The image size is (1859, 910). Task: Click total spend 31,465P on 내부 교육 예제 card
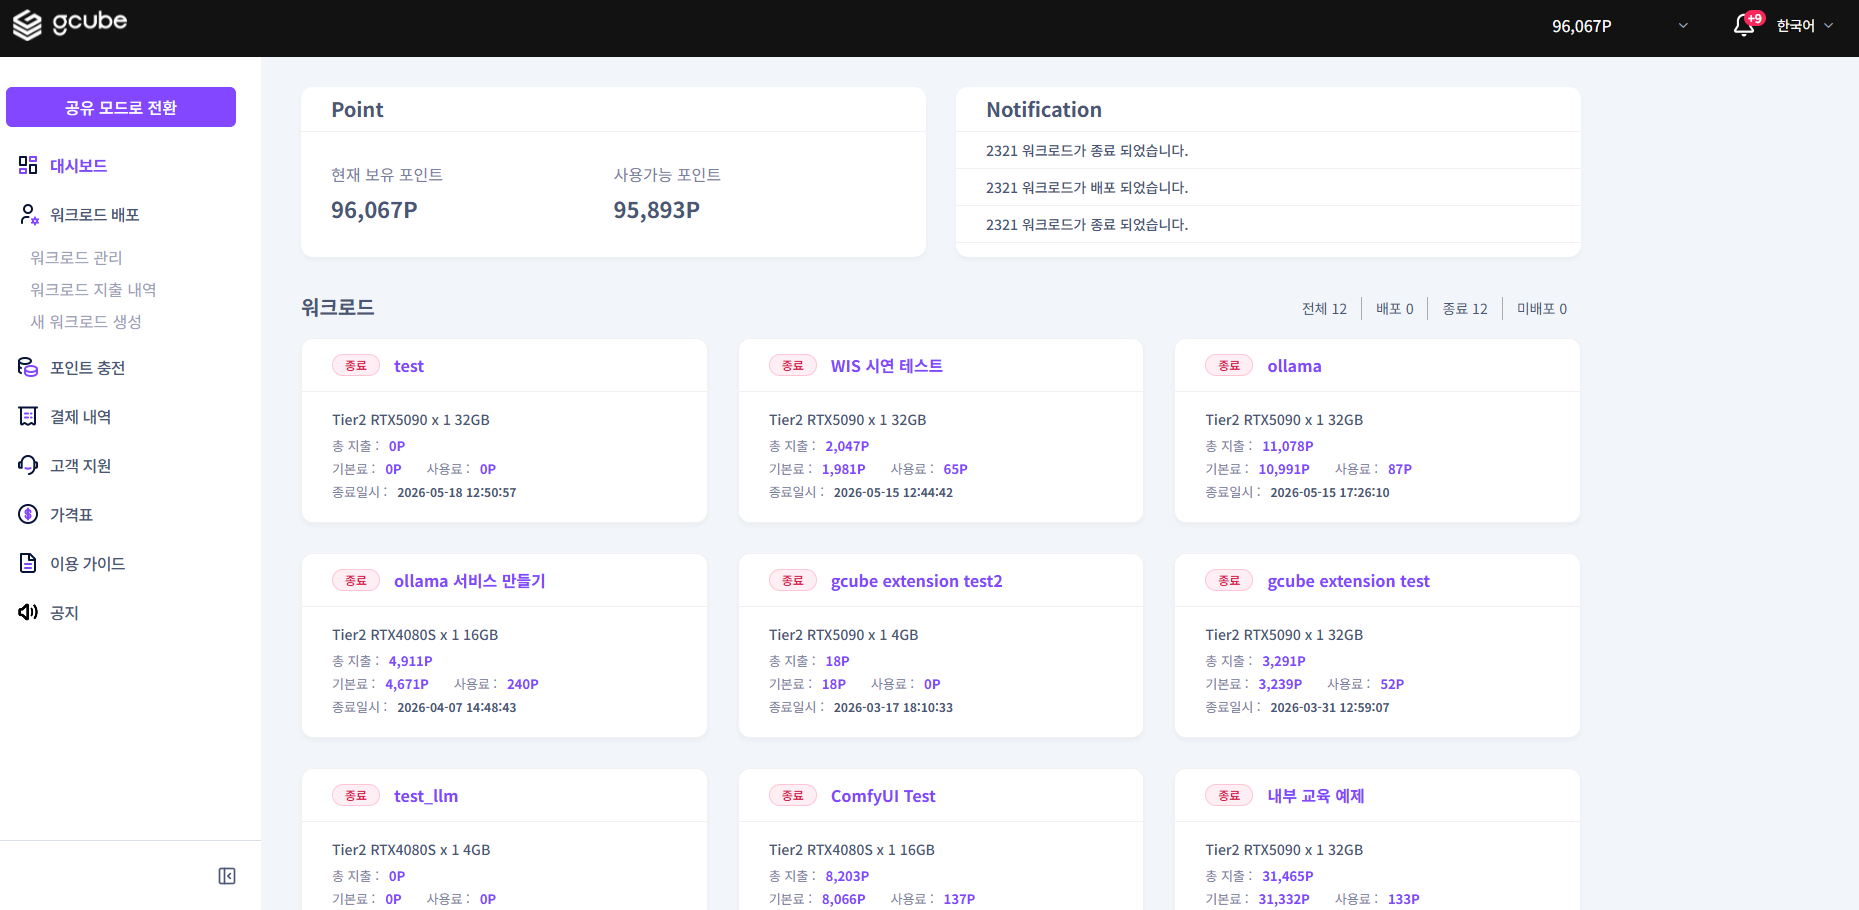tap(1288, 876)
